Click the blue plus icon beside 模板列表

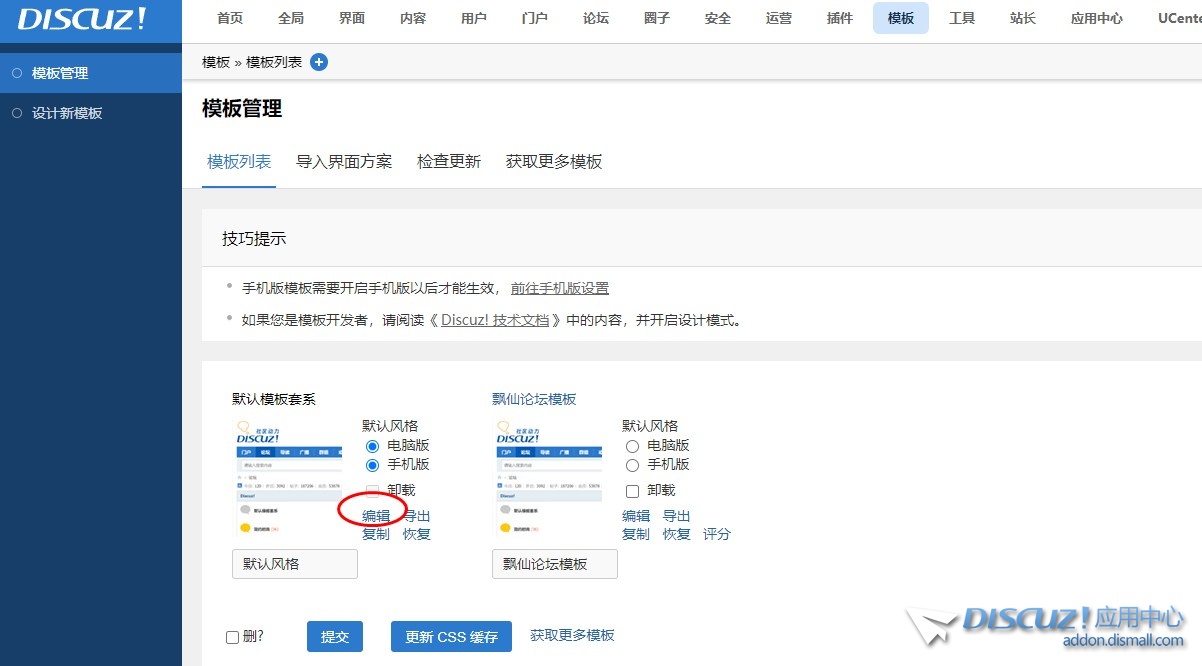pyautogui.click(x=319, y=62)
